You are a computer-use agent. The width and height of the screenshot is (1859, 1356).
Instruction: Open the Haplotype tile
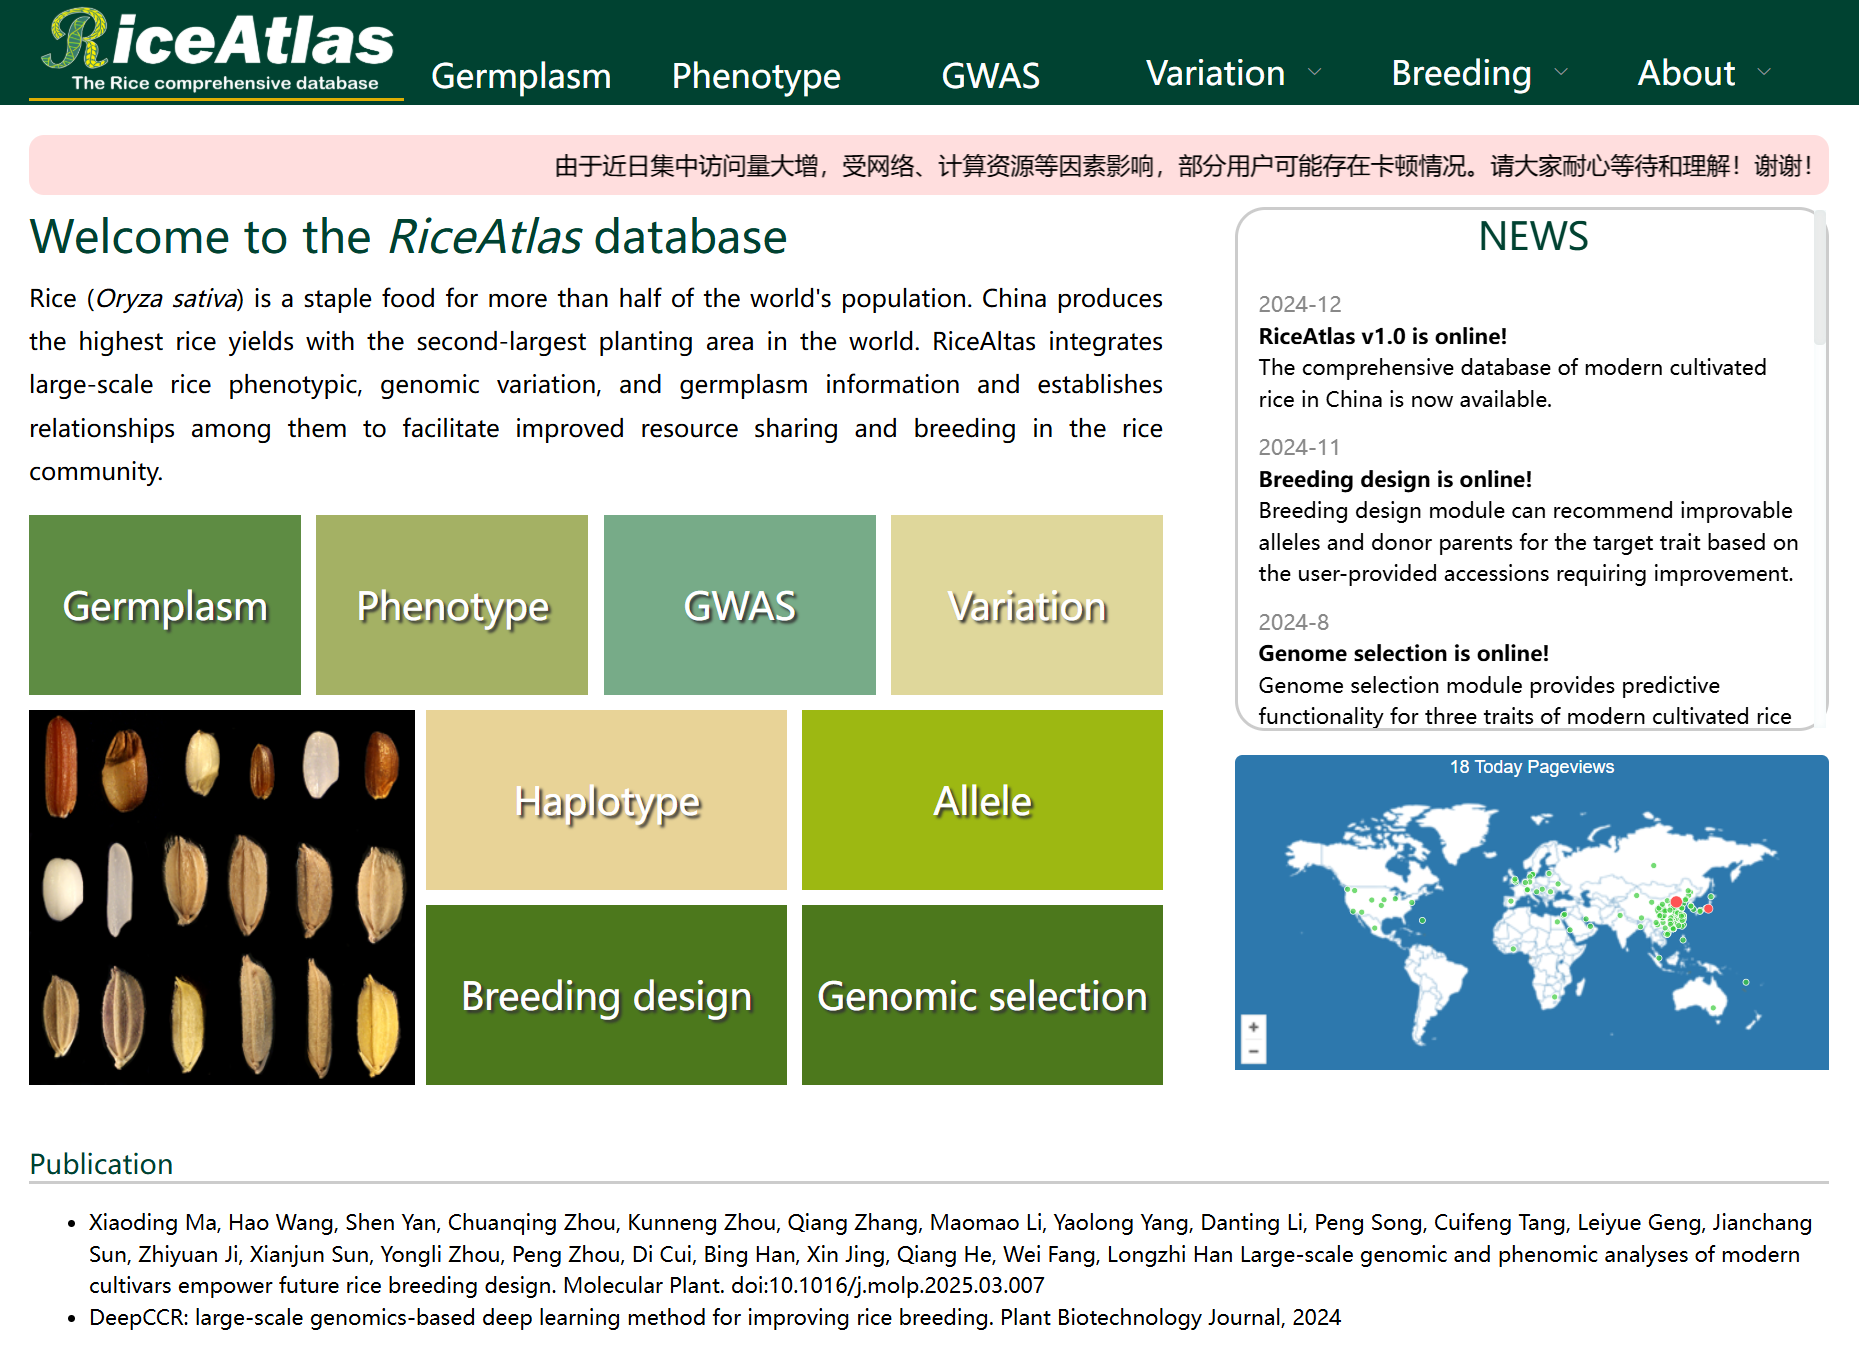click(x=606, y=800)
